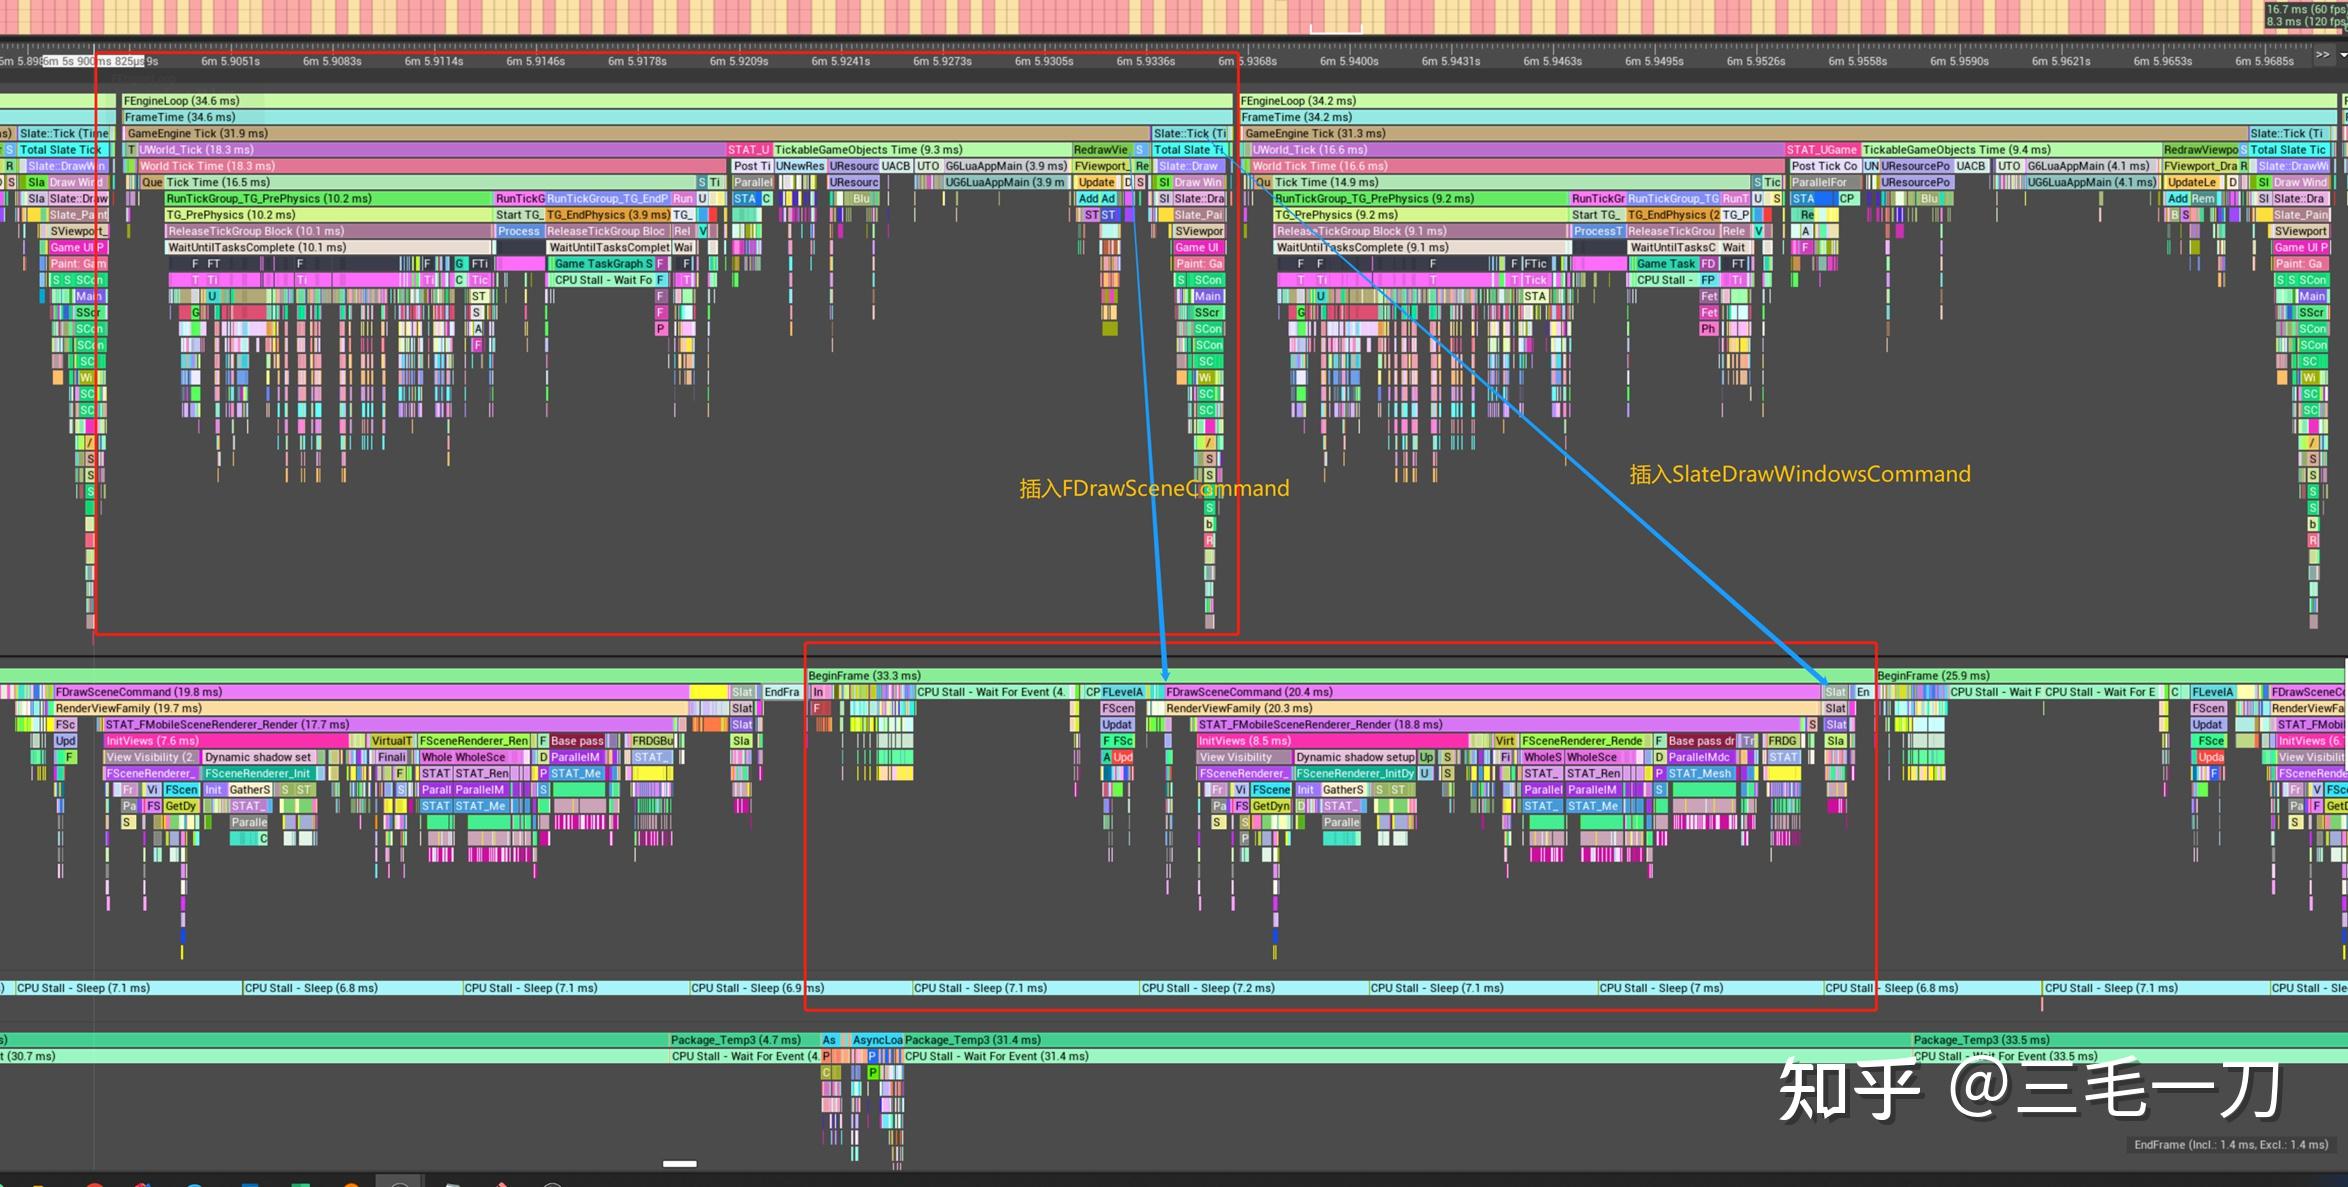Select the CPU Stall - Sleep (7.2 ms) event
2348x1187 pixels.
click(x=1208, y=988)
